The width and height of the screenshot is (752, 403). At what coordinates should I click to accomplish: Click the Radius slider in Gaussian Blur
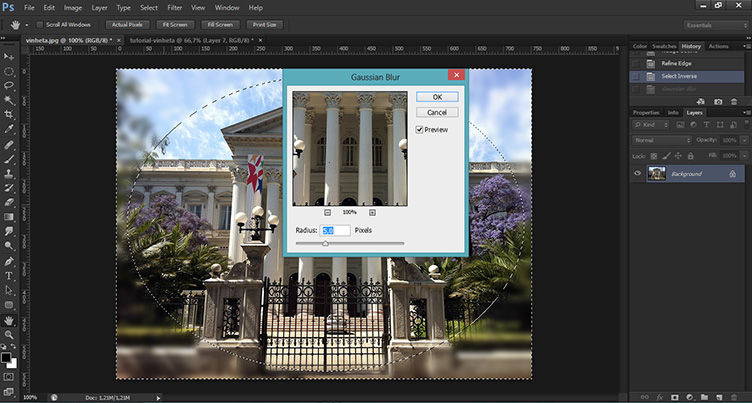pyautogui.click(x=325, y=243)
